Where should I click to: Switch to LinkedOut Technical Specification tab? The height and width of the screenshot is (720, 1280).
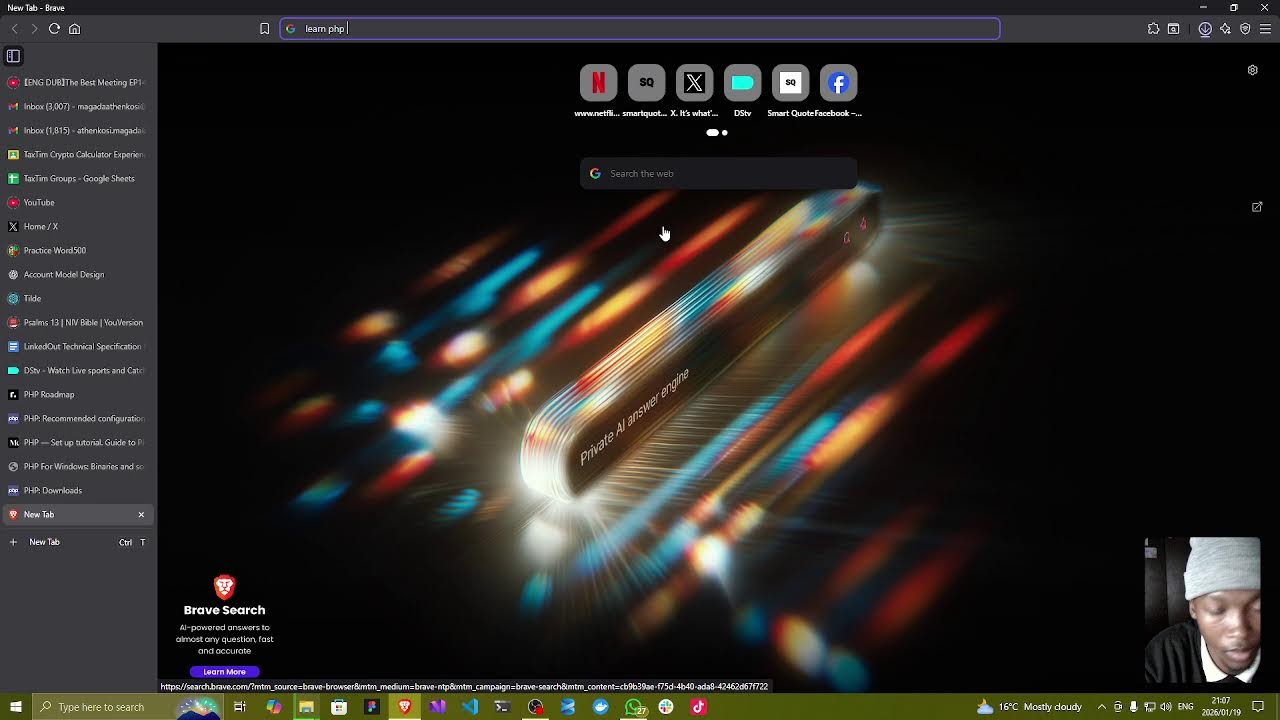pos(77,346)
